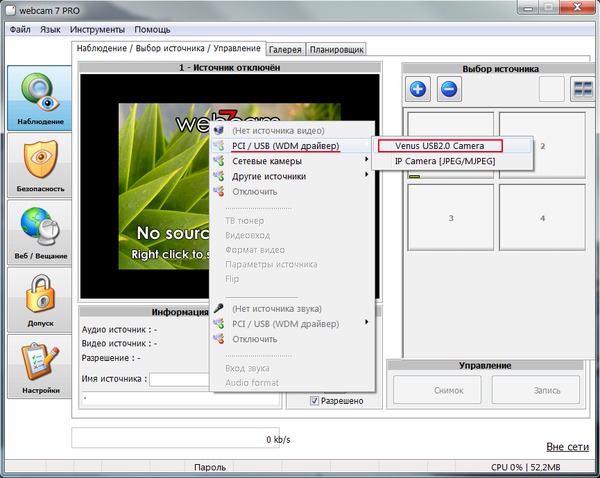The width and height of the screenshot is (600, 478).
Task: Click the No source video preview
Action: [x=165, y=186]
